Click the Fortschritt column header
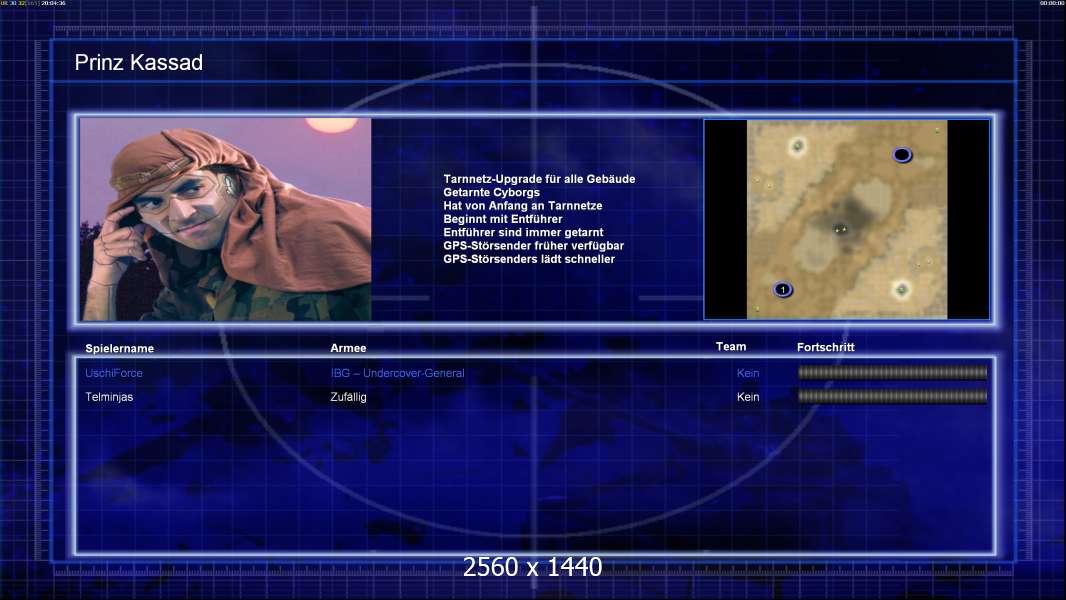This screenshot has width=1066, height=600. pyautogui.click(x=825, y=347)
